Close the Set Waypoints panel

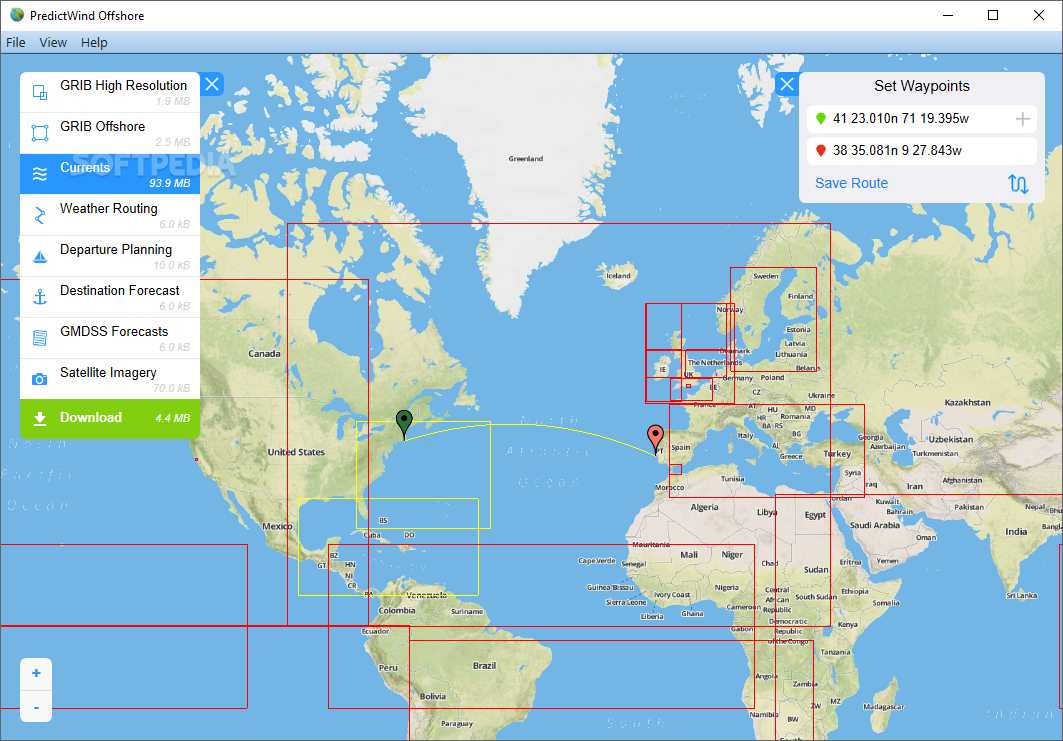[x=786, y=84]
